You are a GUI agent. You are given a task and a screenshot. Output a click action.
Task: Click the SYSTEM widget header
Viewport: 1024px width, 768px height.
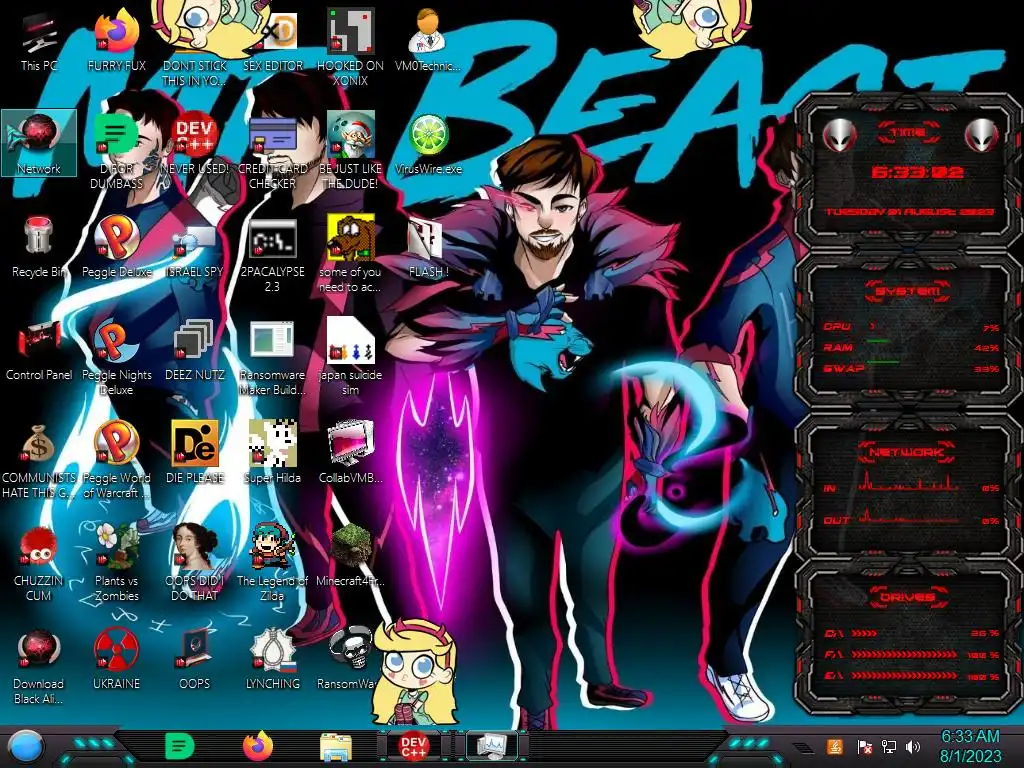pos(908,291)
